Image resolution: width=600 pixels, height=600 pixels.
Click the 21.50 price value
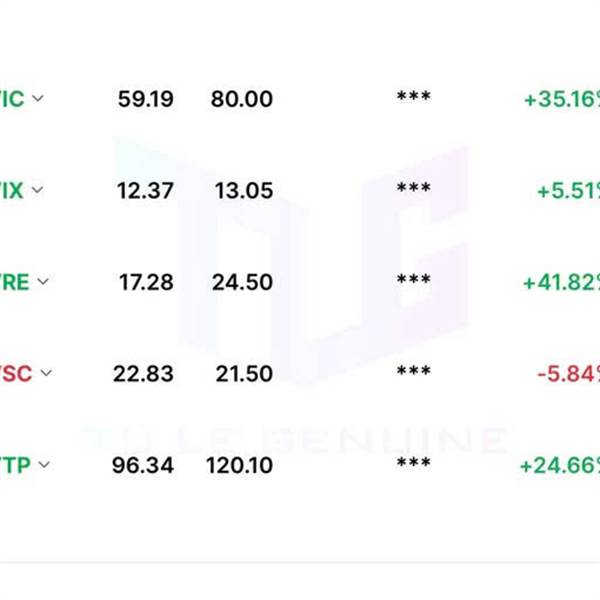(x=244, y=374)
